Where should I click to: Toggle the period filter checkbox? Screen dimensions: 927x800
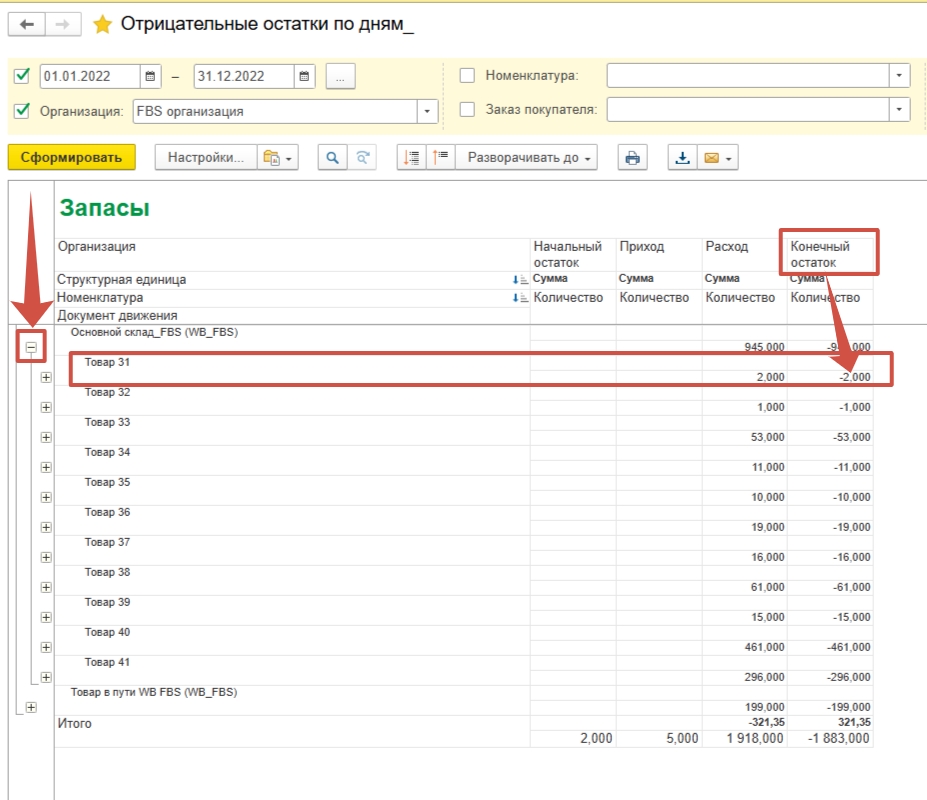(23, 76)
